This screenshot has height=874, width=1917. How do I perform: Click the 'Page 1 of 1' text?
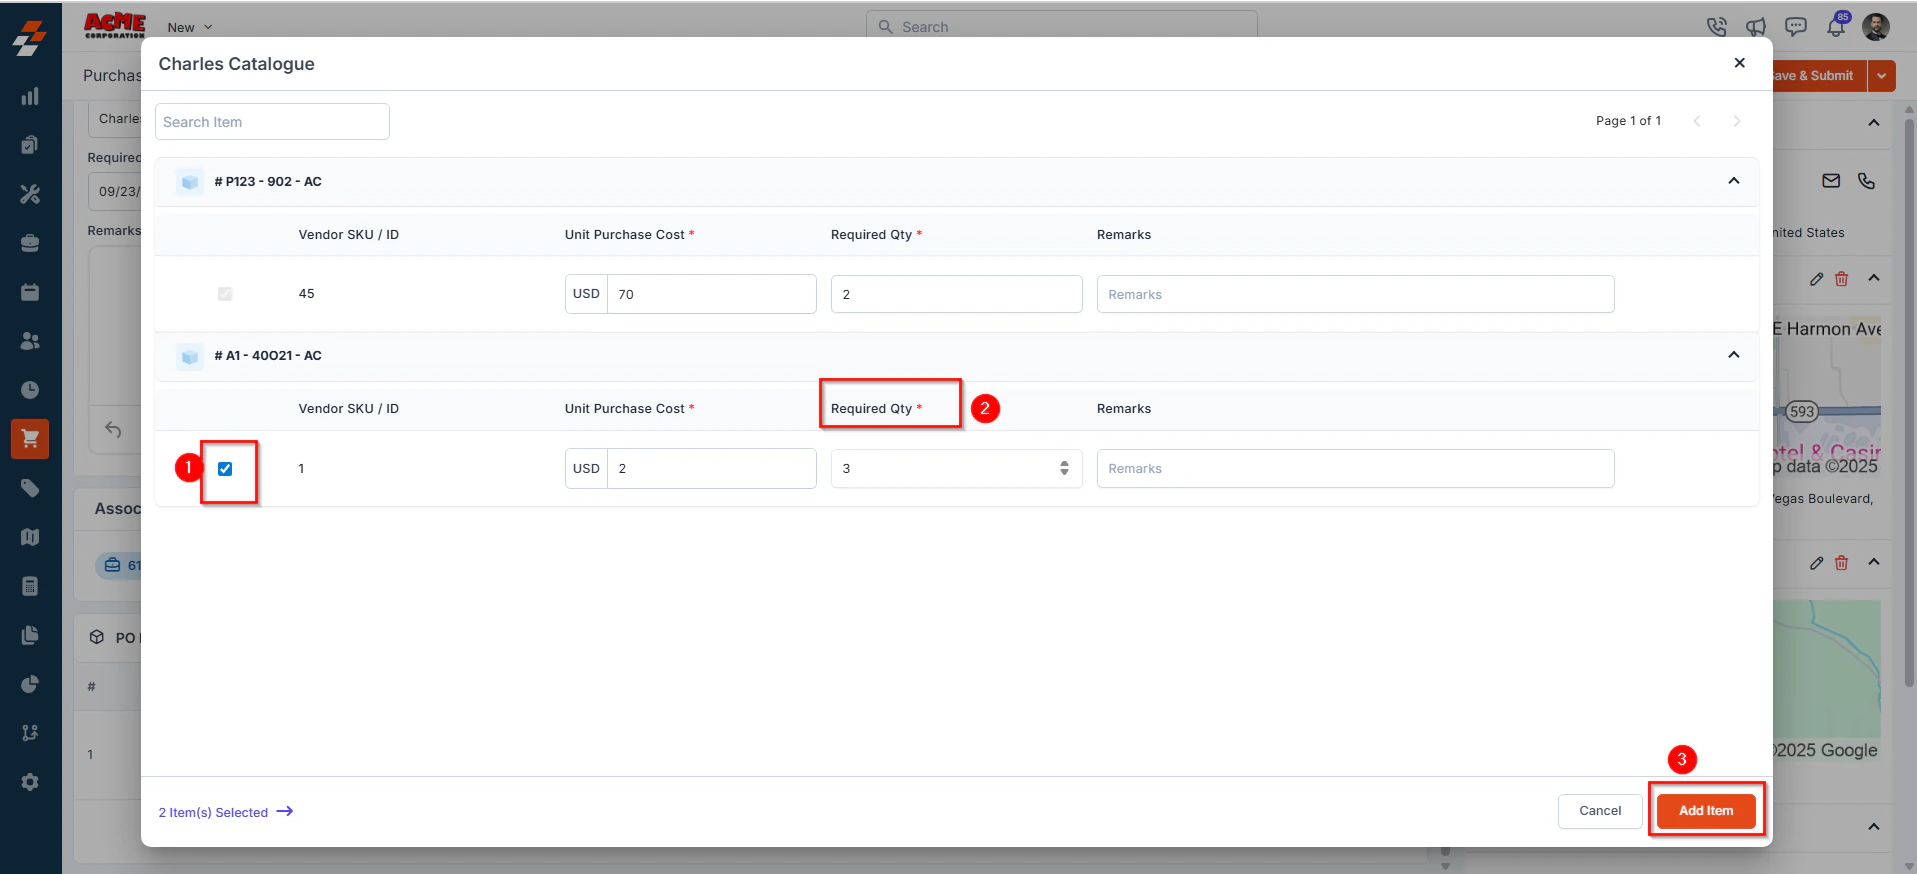(x=1628, y=121)
